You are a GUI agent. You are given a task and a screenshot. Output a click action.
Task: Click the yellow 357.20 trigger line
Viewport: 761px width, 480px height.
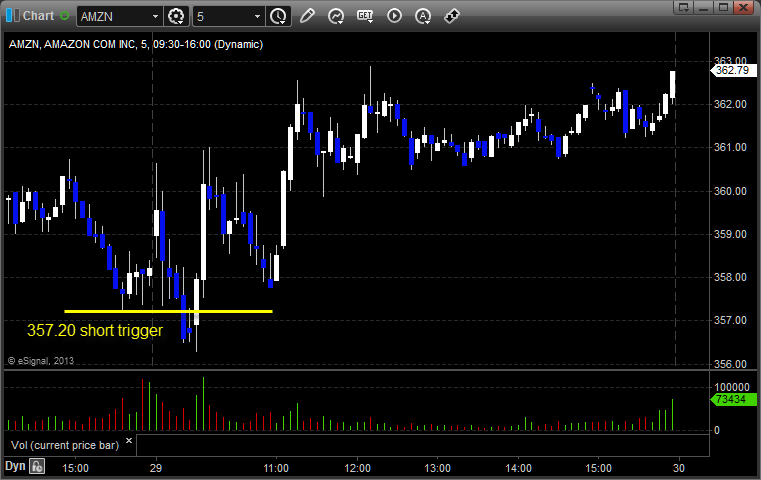point(168,311)
